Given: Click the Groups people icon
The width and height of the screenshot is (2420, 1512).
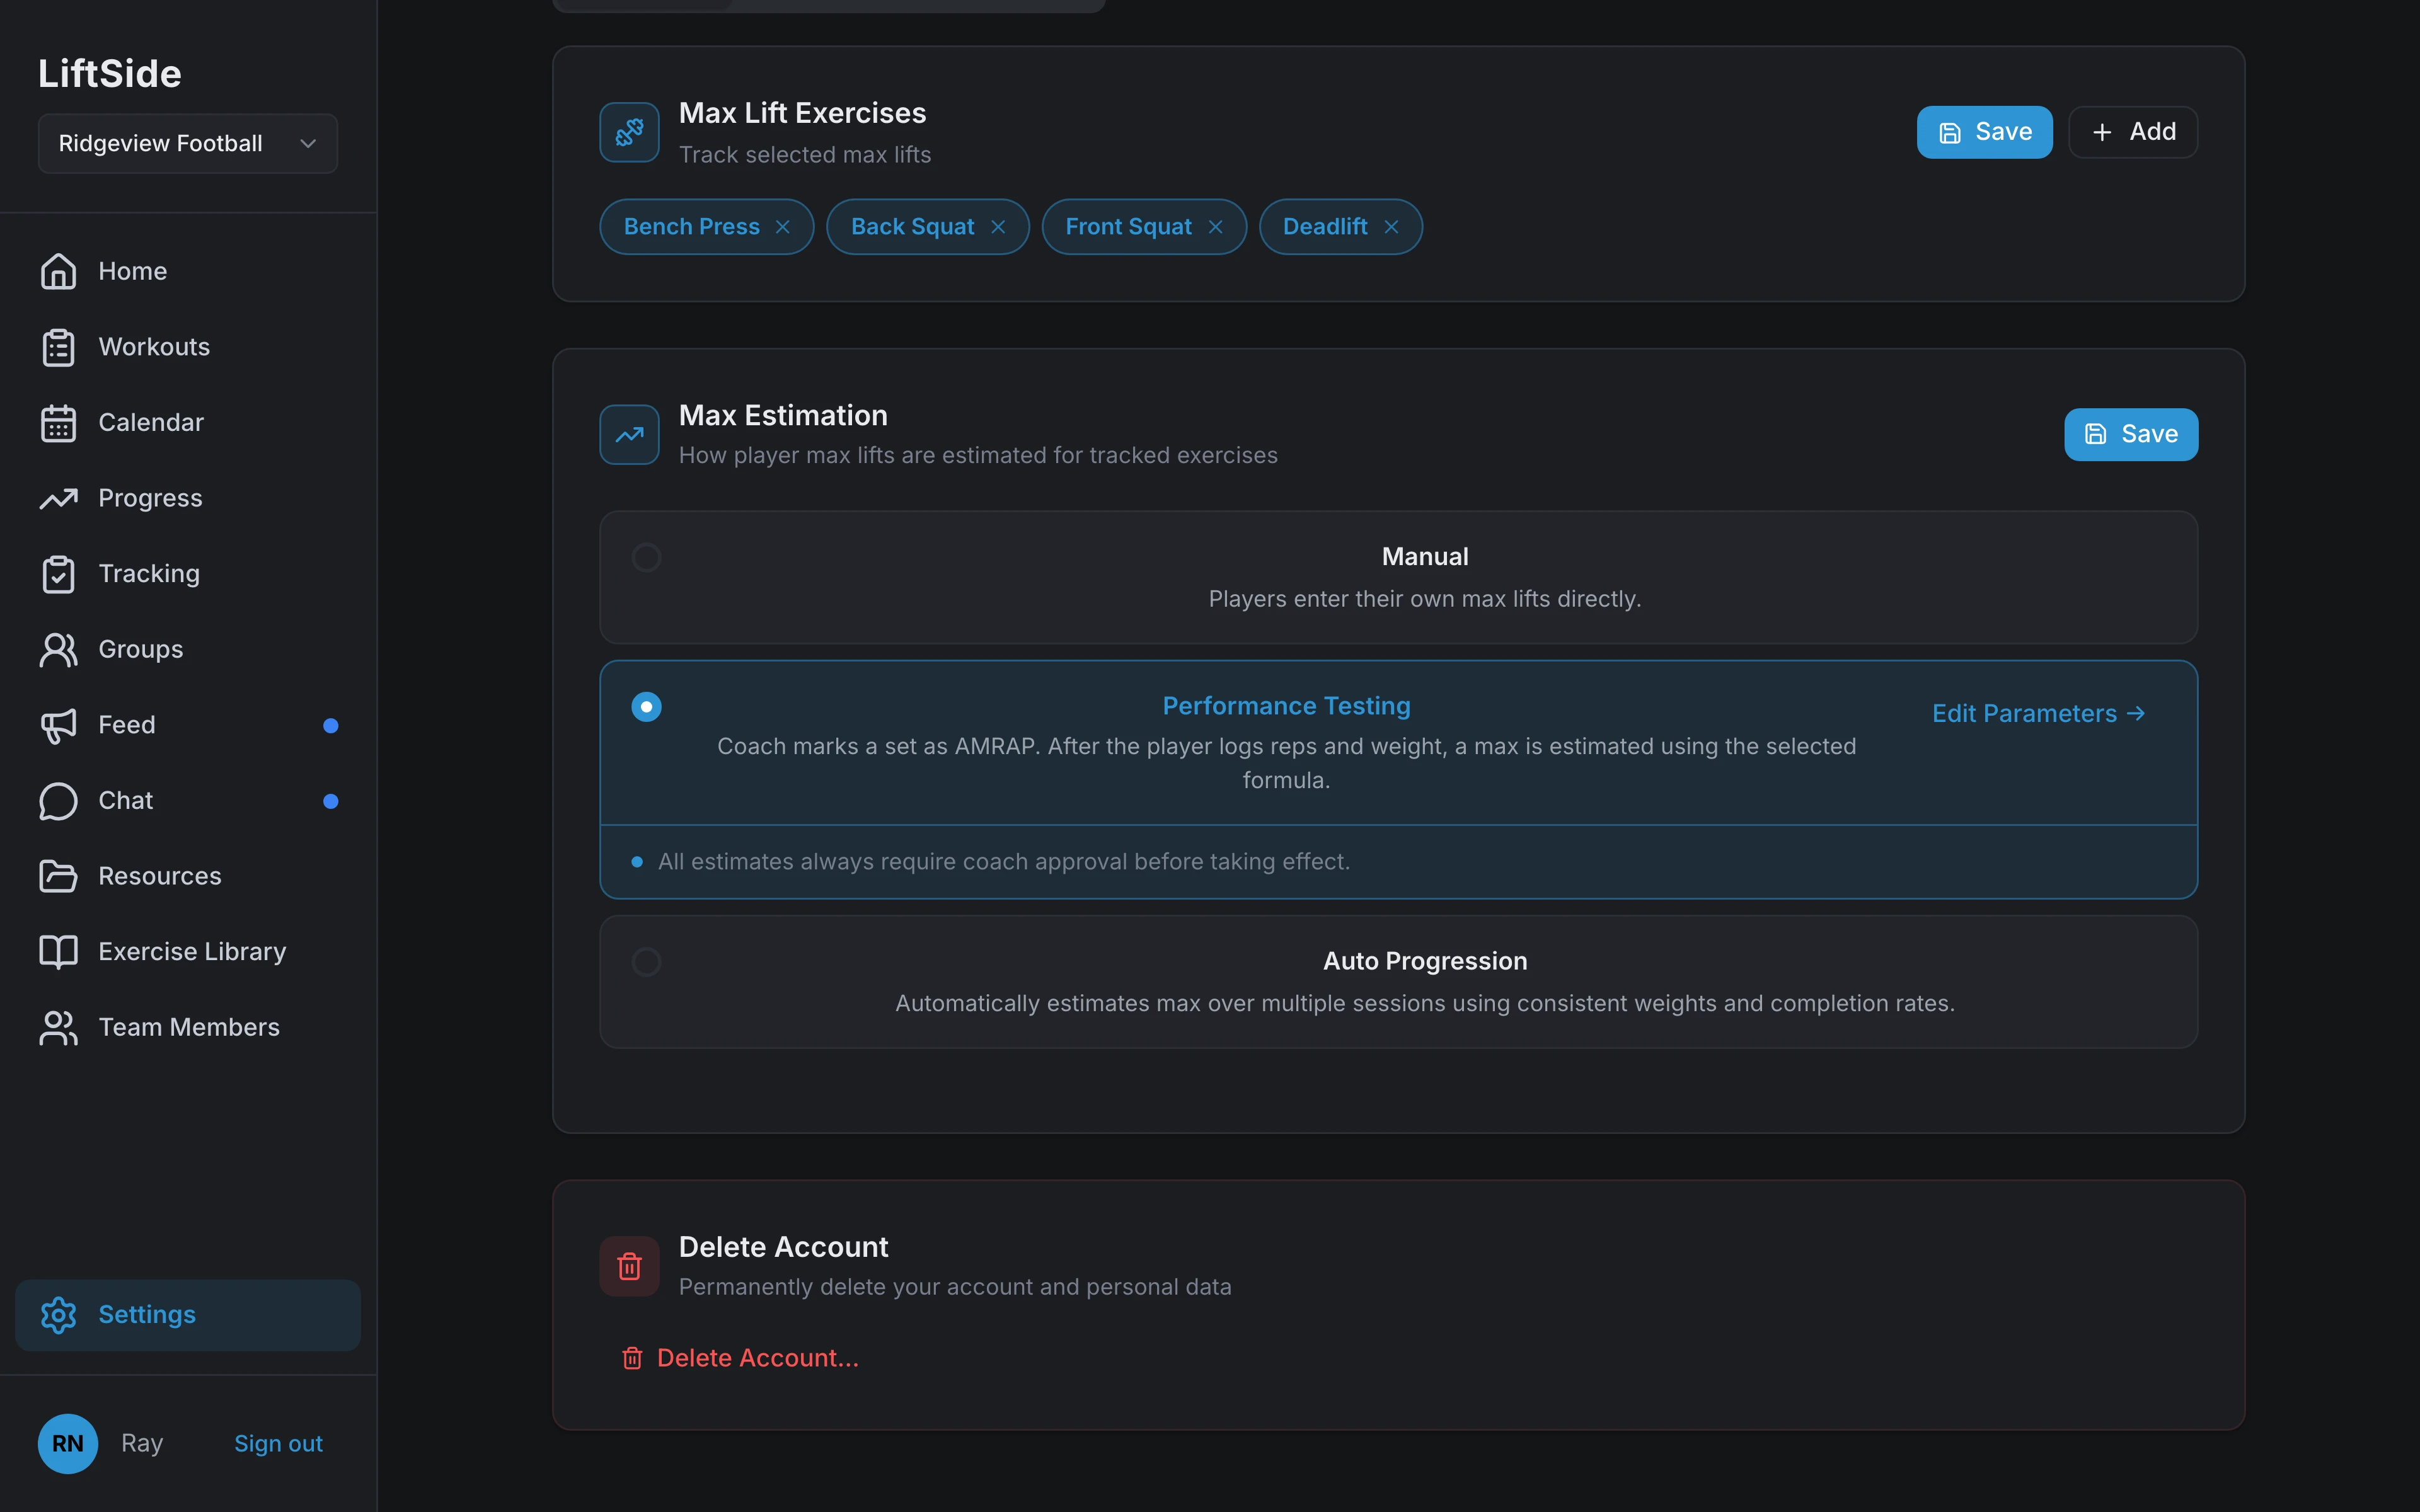Looking at the screenshot, I should [x=58, y=650].
